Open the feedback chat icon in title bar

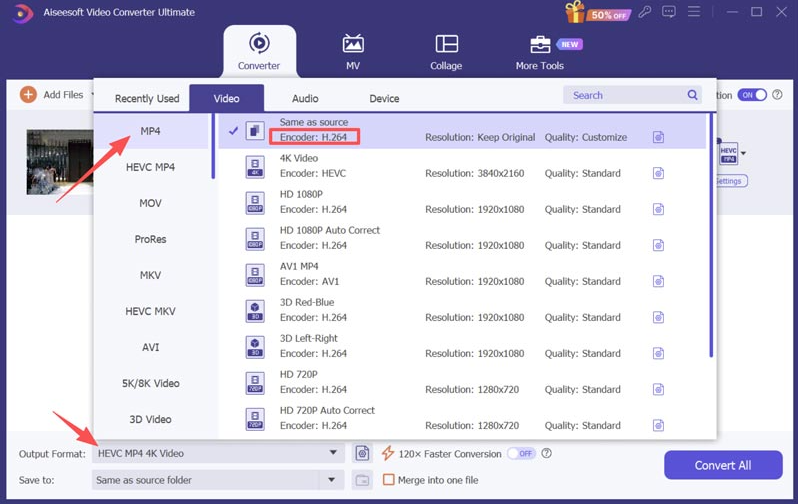[x=669, y=12]
